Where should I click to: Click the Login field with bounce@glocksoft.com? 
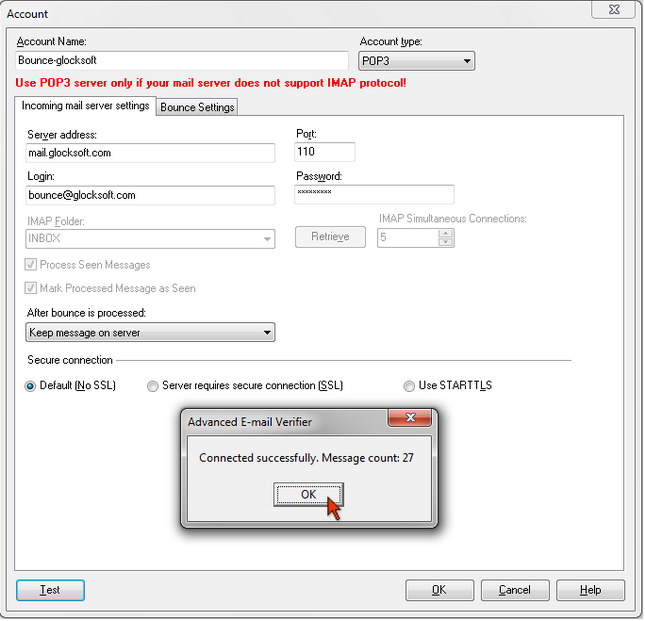151,196
